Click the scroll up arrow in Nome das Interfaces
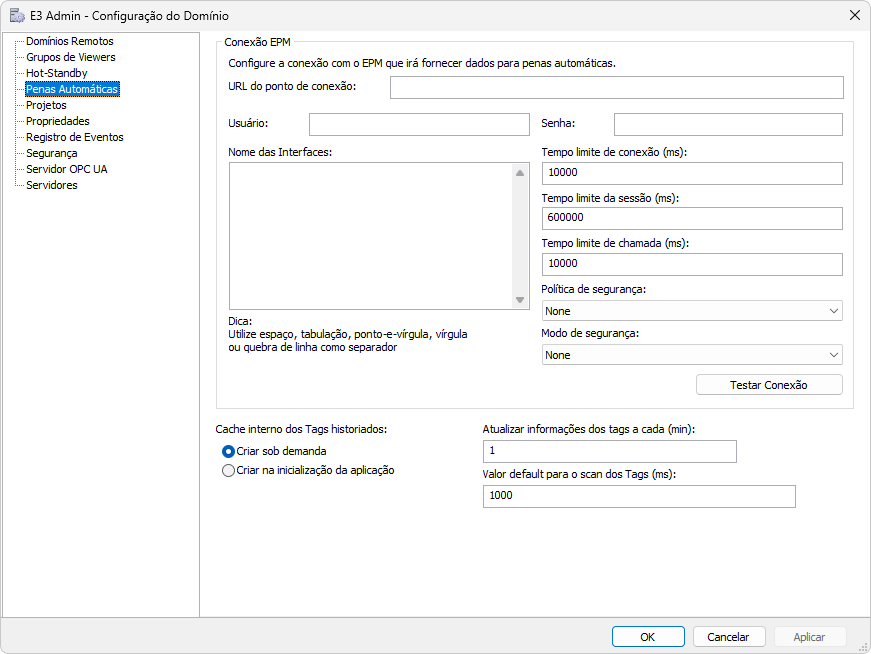The height and width of the screenshot is (654, 871). 520,173
